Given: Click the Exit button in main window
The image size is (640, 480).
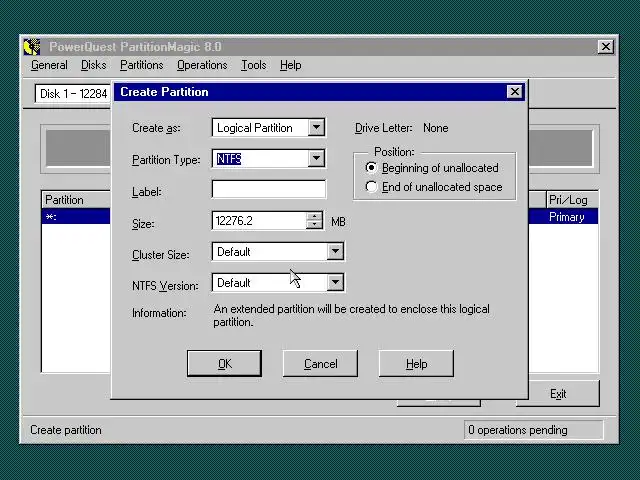Looking at the screenshot, I should pos(558,394).
